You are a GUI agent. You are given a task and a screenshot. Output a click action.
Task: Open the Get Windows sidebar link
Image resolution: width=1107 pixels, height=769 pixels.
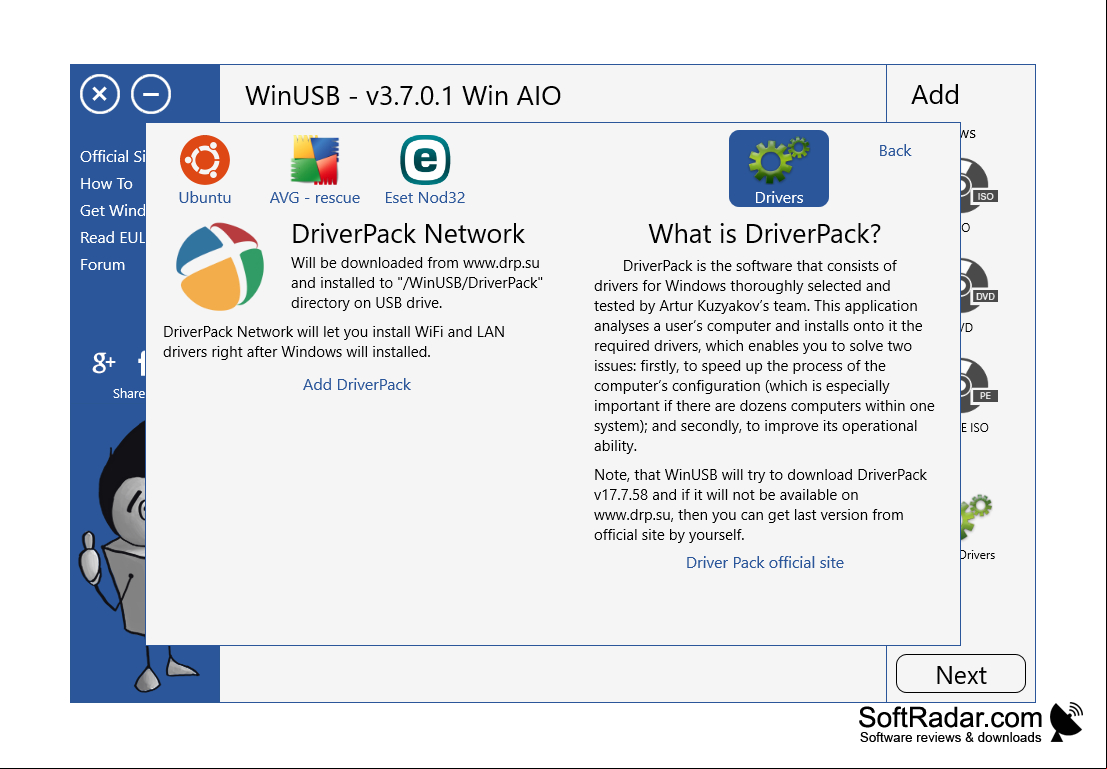pyautogui.click(x=113, y=210)
